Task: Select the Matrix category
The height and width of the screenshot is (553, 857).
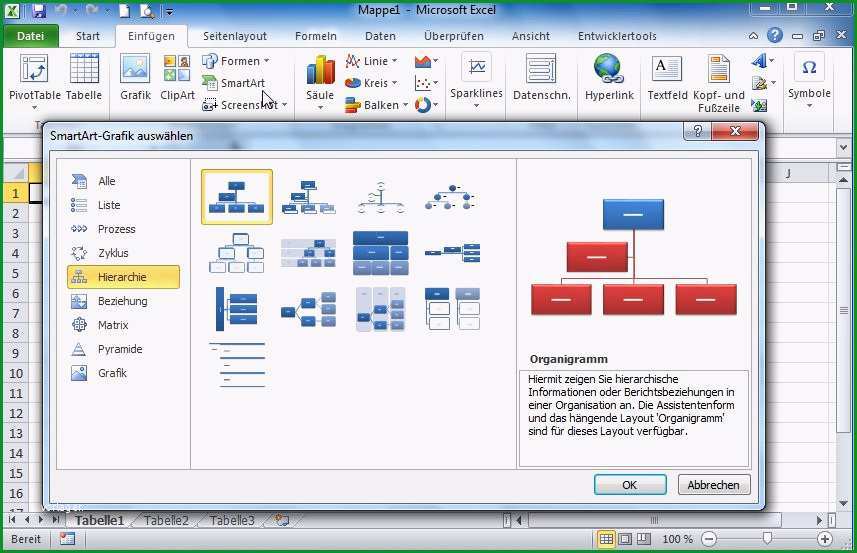Action: (x=124, y=325)
